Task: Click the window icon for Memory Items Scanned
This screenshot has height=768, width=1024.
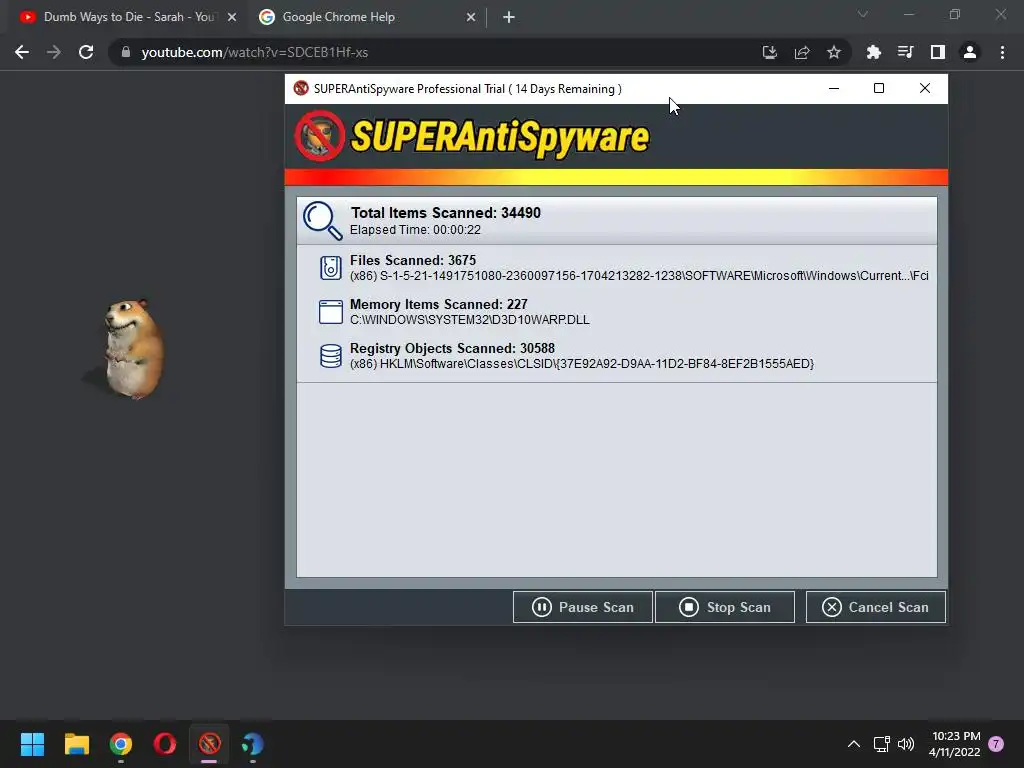Action: tap(330, 312)
